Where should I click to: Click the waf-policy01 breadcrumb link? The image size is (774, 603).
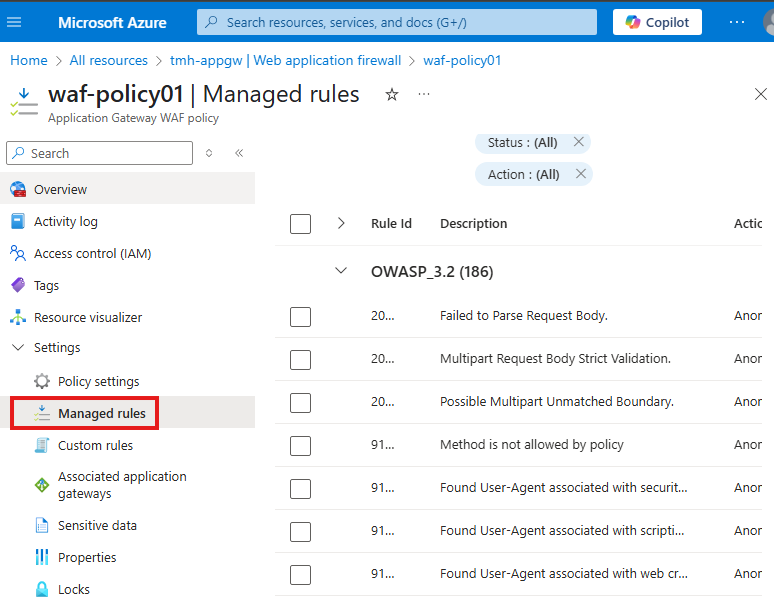pos(462,60)
